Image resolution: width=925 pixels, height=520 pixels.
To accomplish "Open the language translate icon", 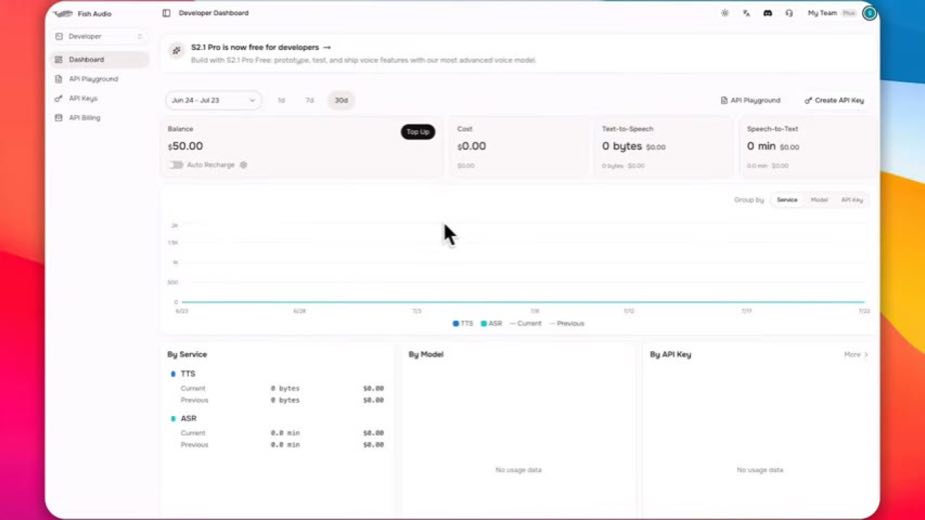I will point(746,13).
